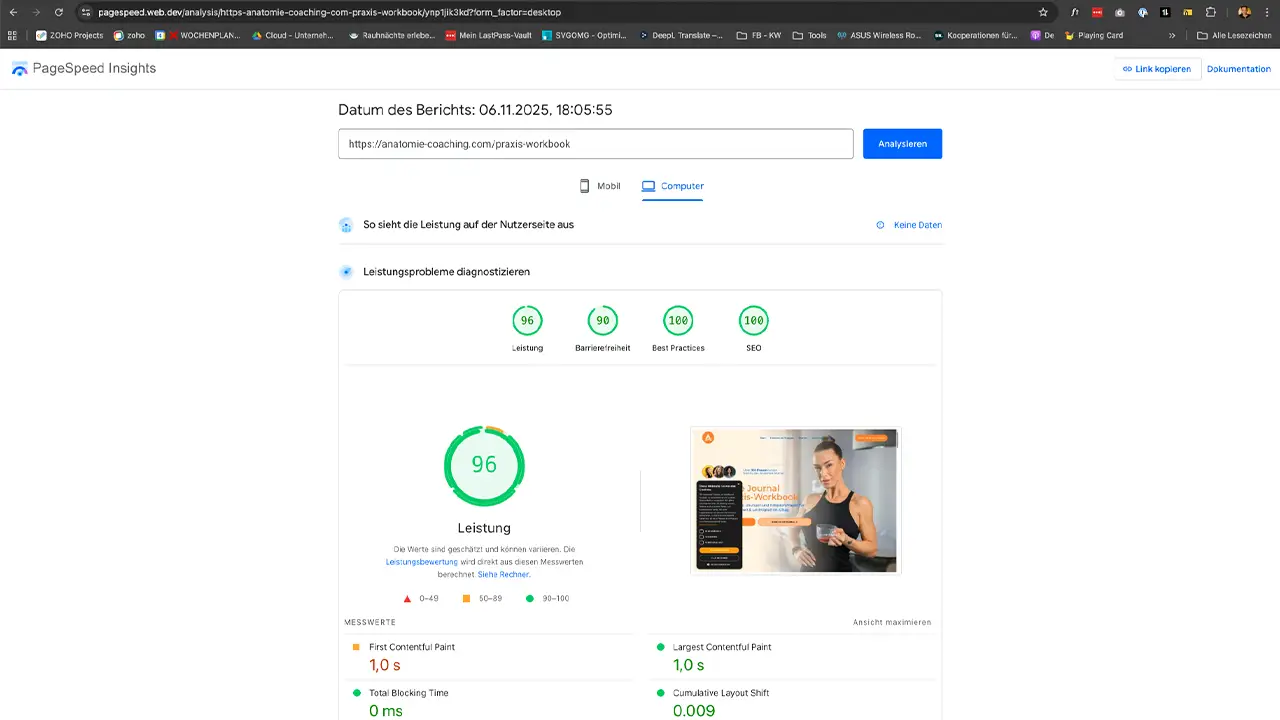Click the Leistung 96 score gauge
Image resolution: width=1280 pixels, height=720 pixels.
[x=527, y=320]
